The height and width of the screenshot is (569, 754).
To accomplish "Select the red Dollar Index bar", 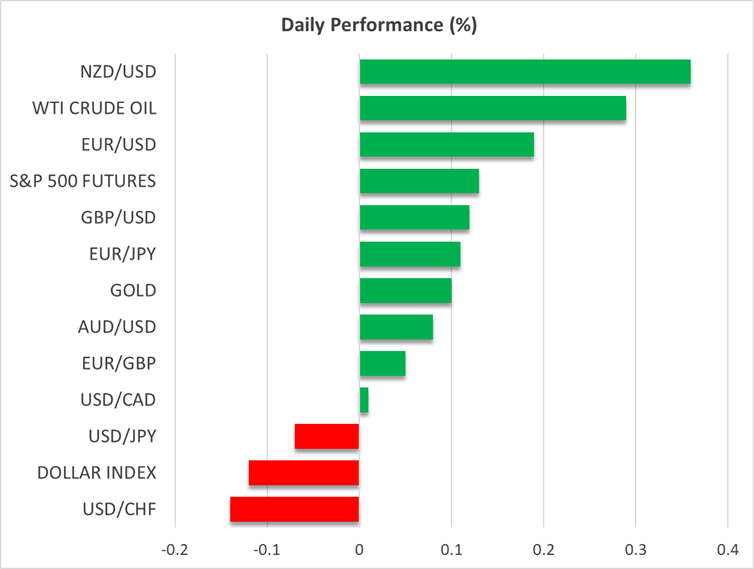I will coord(304,473).
